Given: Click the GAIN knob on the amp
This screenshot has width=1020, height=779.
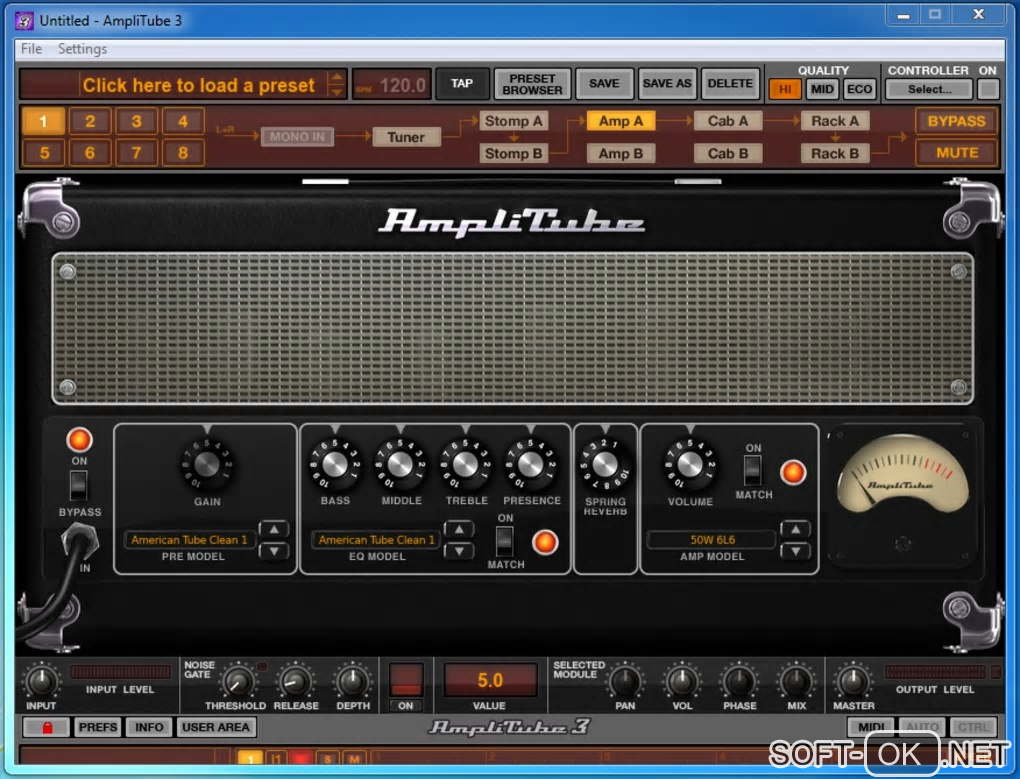Looking at the screenshot, I should 207,465.
